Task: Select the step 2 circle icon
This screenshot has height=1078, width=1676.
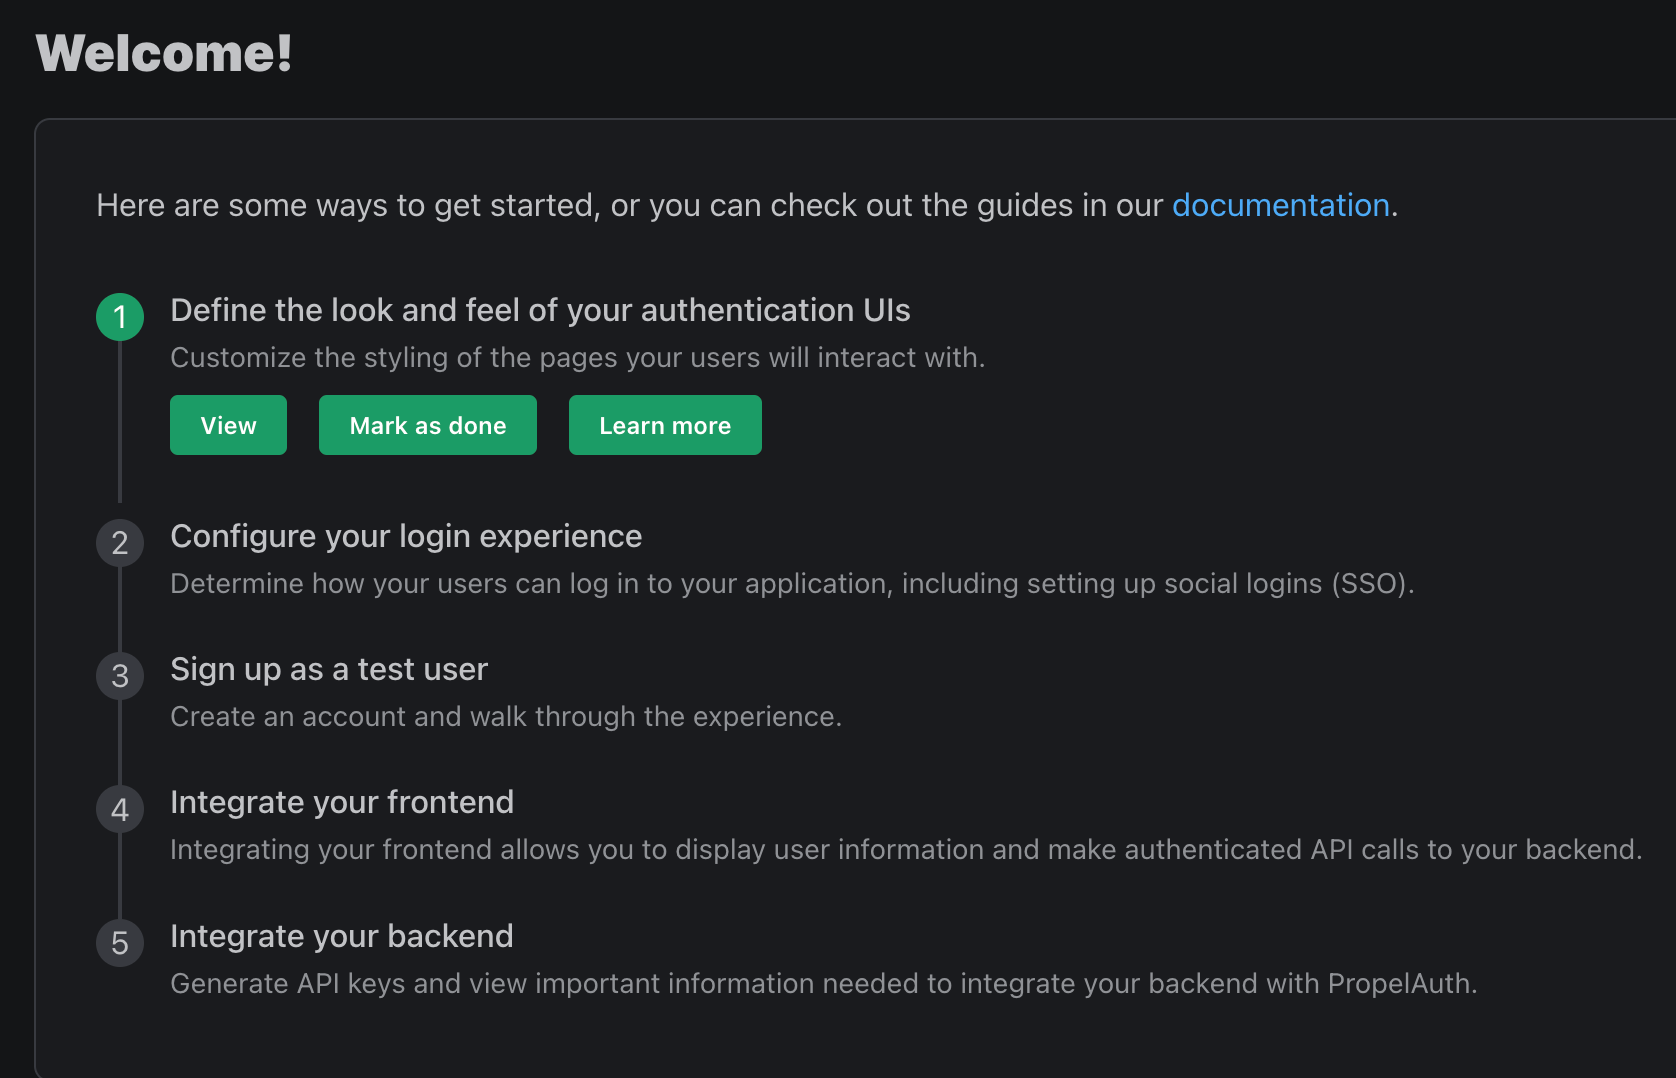Action: (120, 543)
